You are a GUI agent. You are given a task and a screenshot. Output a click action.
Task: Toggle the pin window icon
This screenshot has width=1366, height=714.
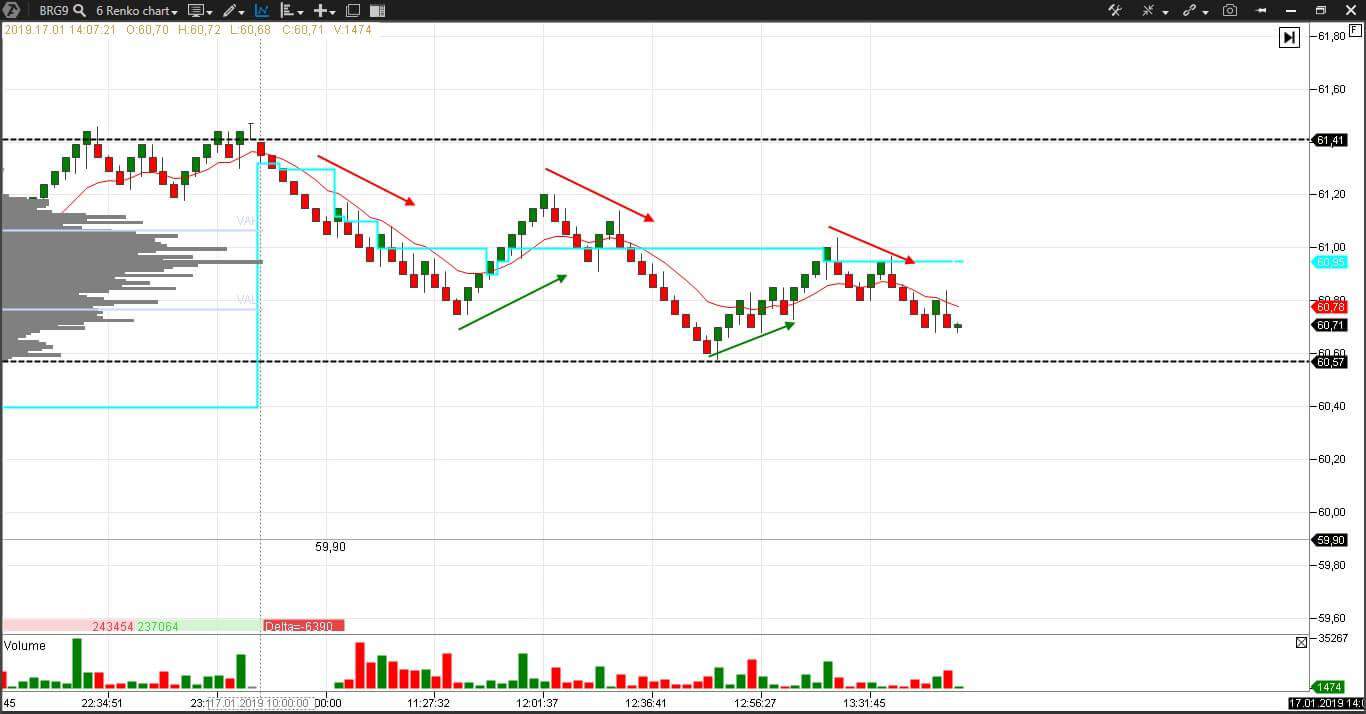pyautogui.click(x=1261, y=11)
